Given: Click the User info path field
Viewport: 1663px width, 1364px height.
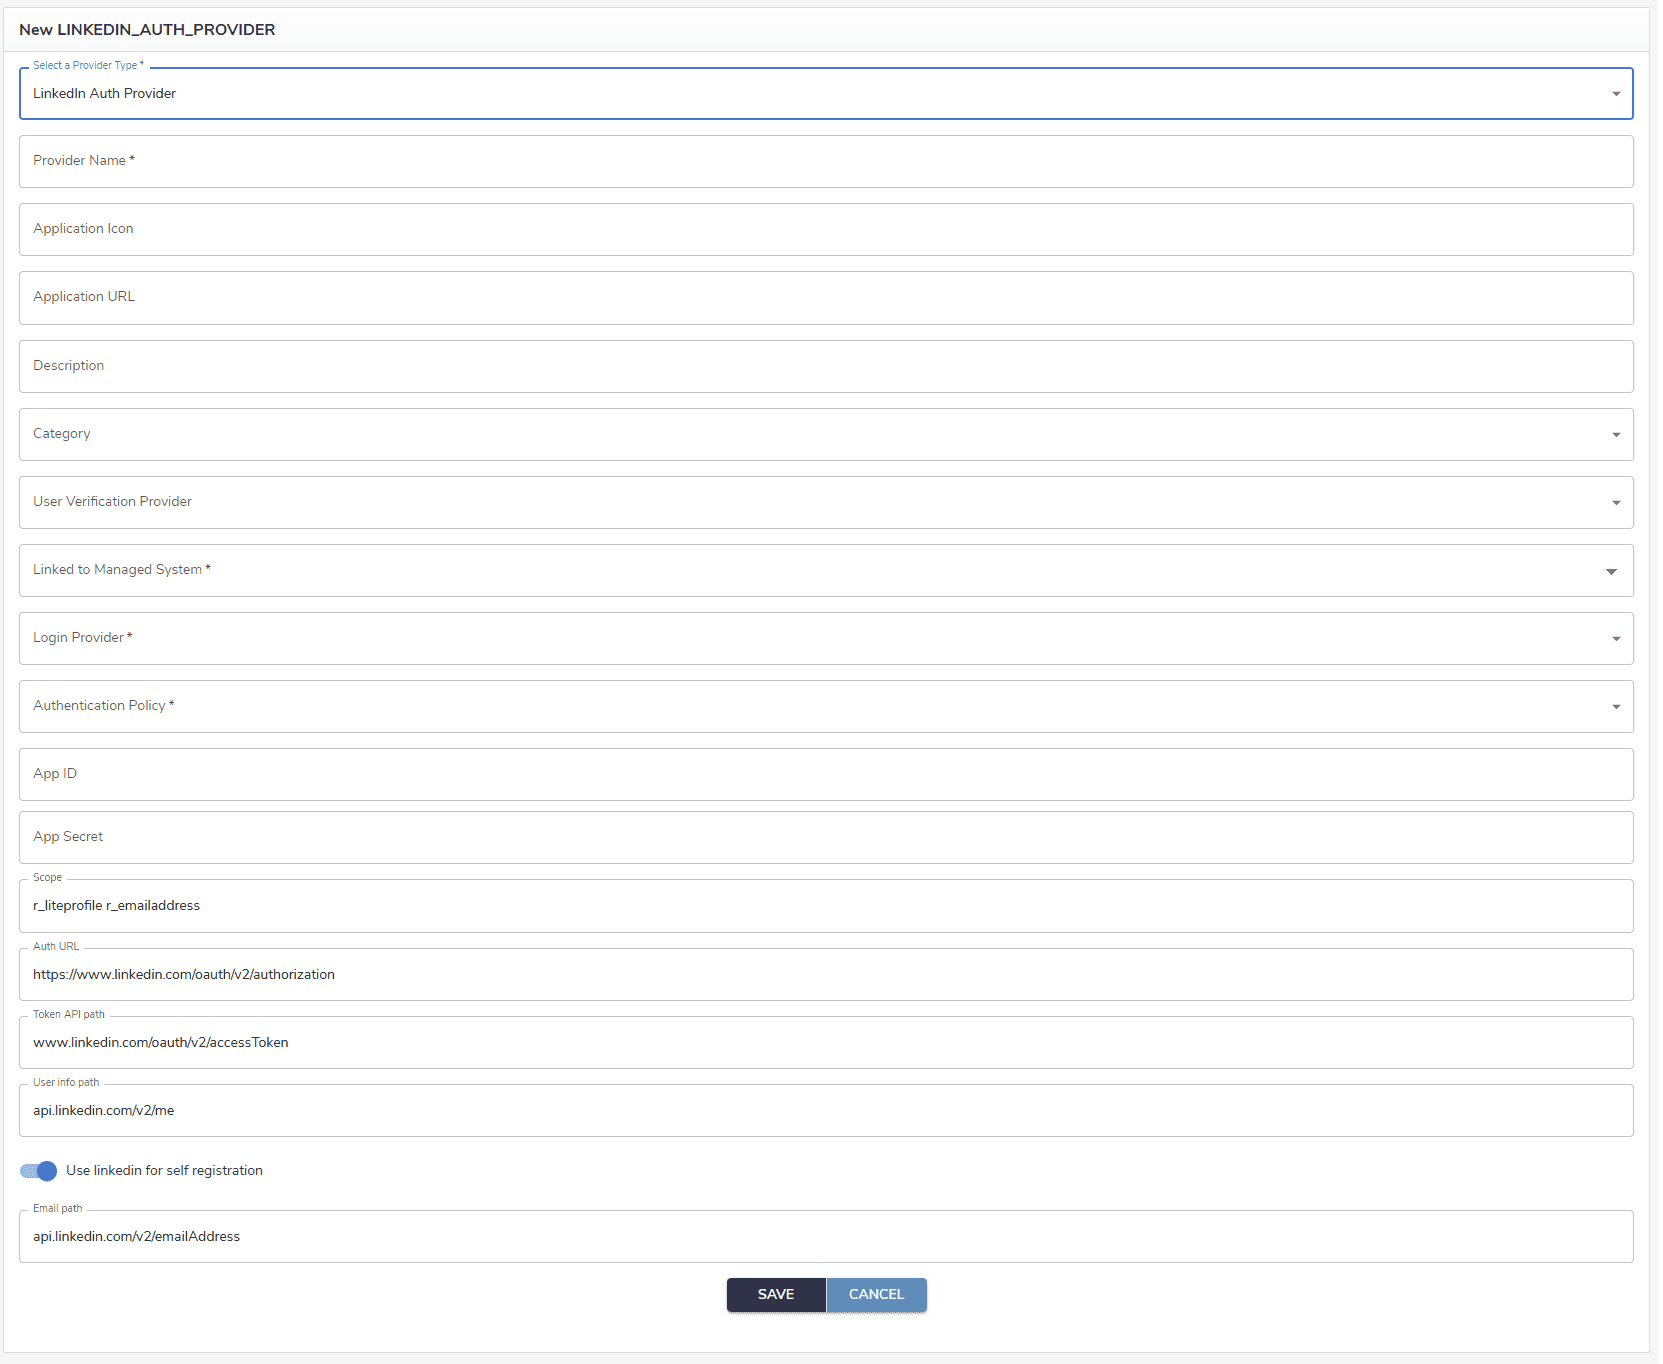Looking at the screenshot, I should click(x=825, y=1111).
